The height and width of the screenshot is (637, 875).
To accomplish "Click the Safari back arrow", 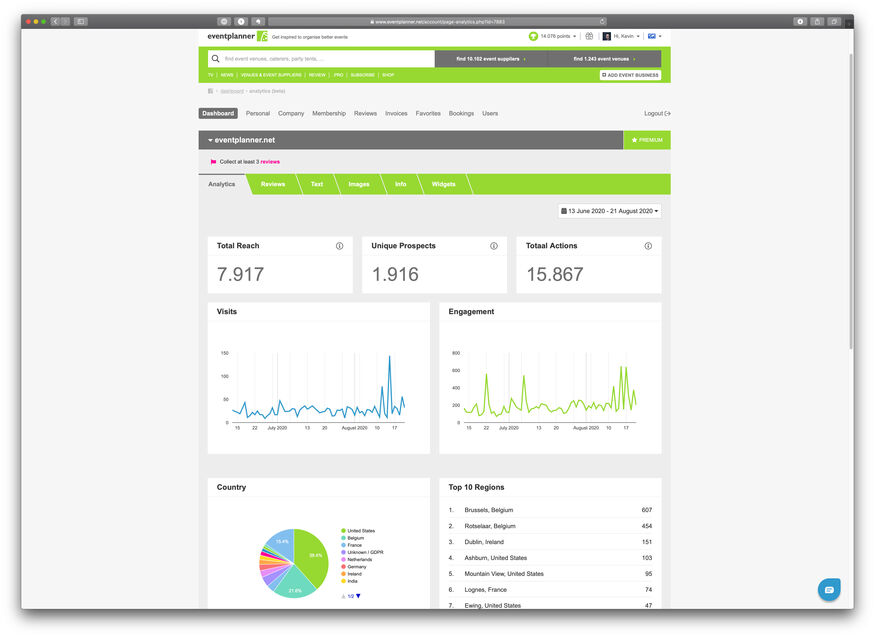I will click(55, 21).
